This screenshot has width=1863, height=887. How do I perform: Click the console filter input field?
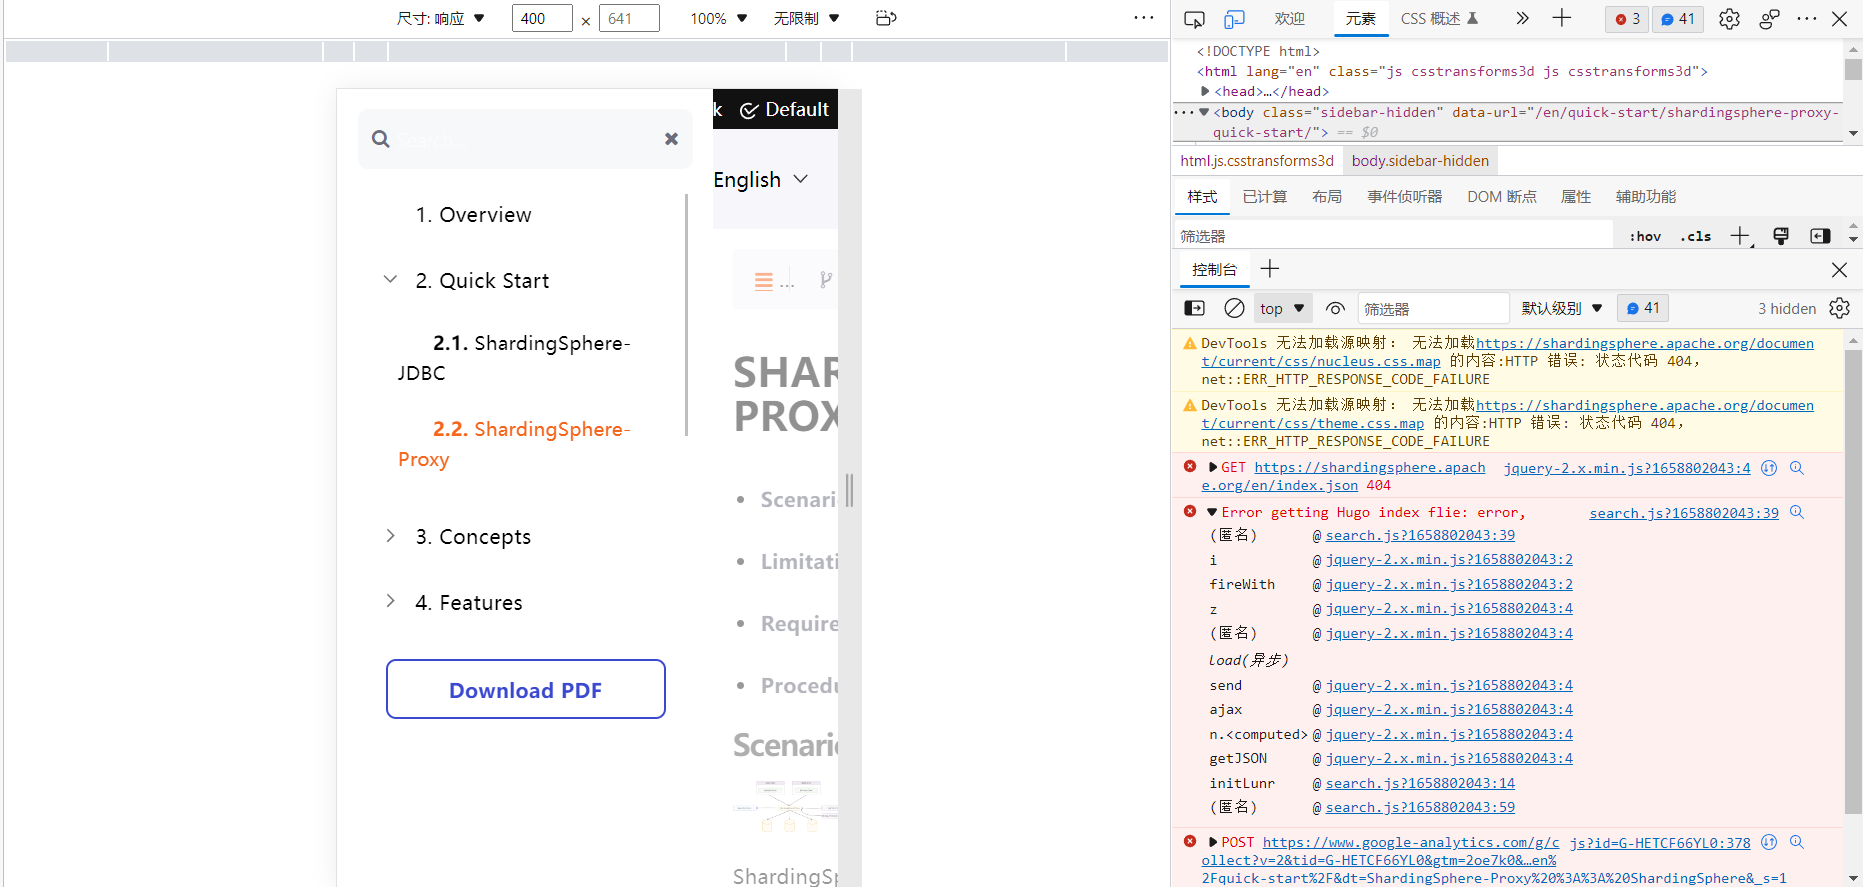1433,309
